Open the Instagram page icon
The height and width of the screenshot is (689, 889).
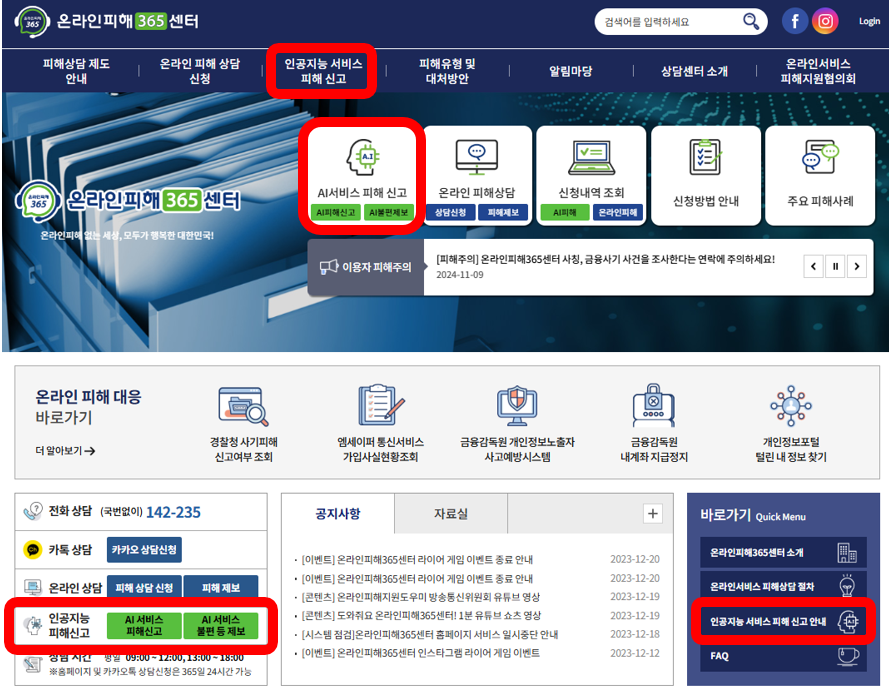(x=825, y=21)
